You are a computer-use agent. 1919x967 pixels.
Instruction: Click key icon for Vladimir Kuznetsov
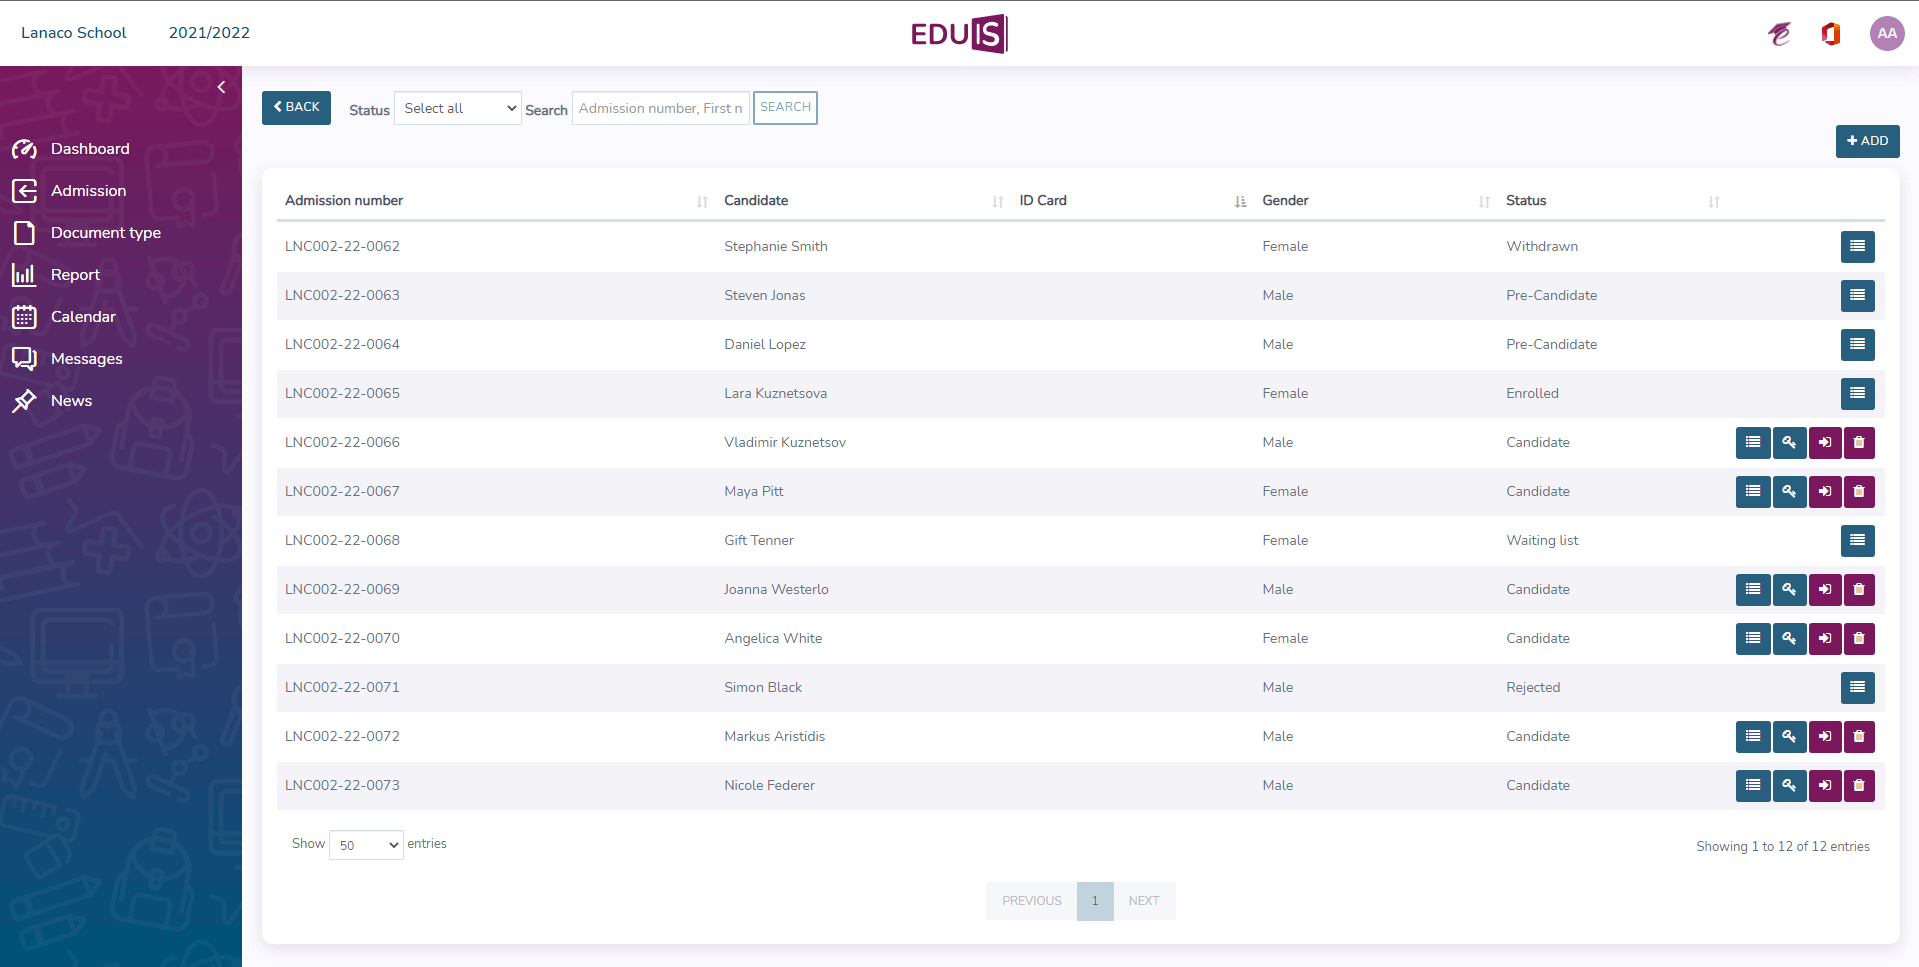pos(1789,442)
